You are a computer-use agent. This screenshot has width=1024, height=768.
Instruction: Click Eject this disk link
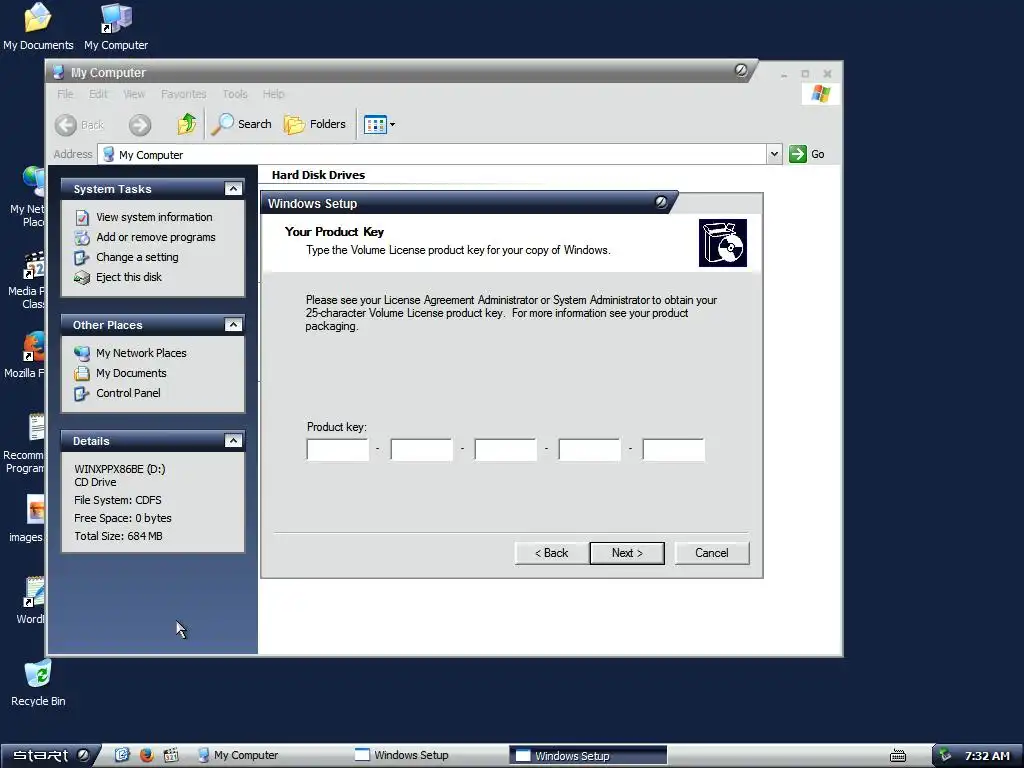point(129,277)
